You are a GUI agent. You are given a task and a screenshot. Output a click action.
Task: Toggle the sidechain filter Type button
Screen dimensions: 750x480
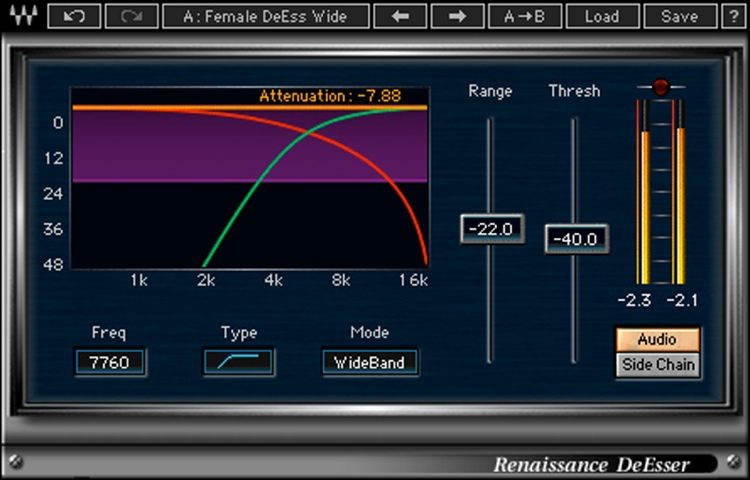[238, 362]
